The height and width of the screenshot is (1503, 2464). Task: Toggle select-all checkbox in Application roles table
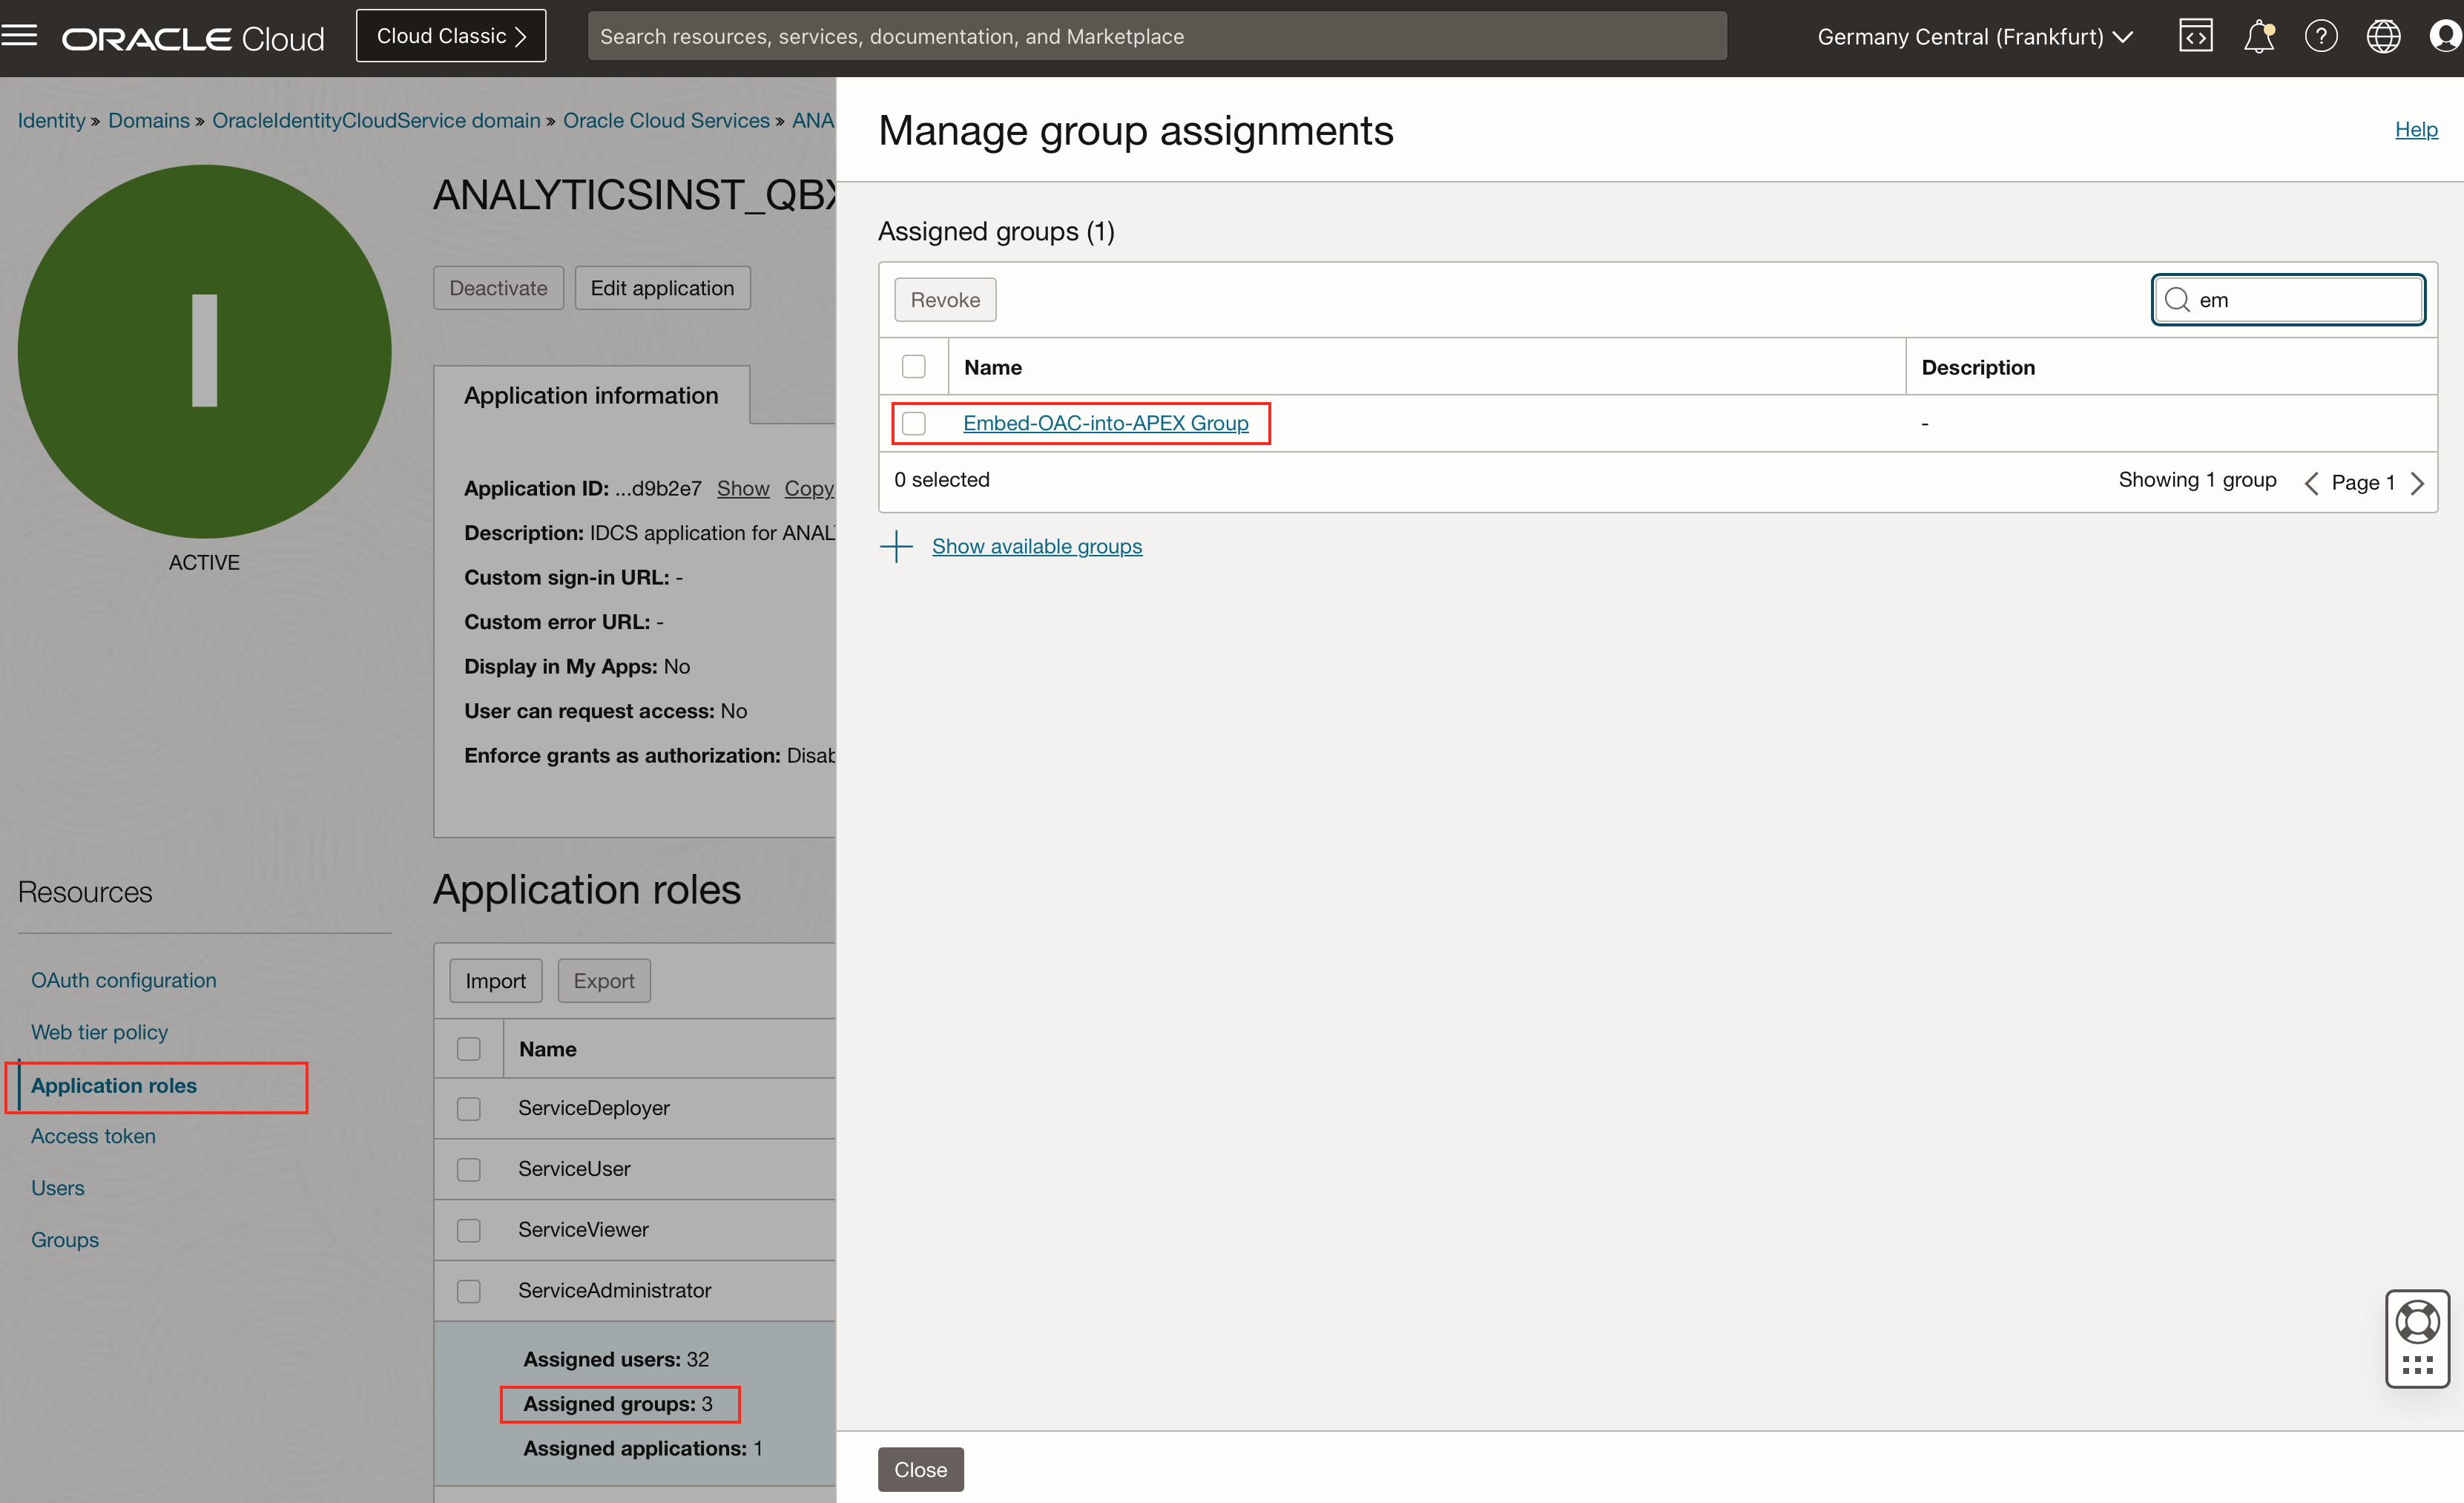pos(468,1049)
